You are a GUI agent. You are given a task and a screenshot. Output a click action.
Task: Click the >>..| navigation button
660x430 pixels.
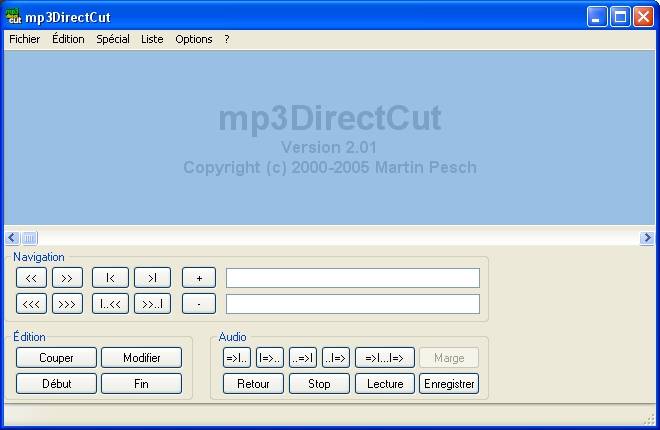point(152,304)
